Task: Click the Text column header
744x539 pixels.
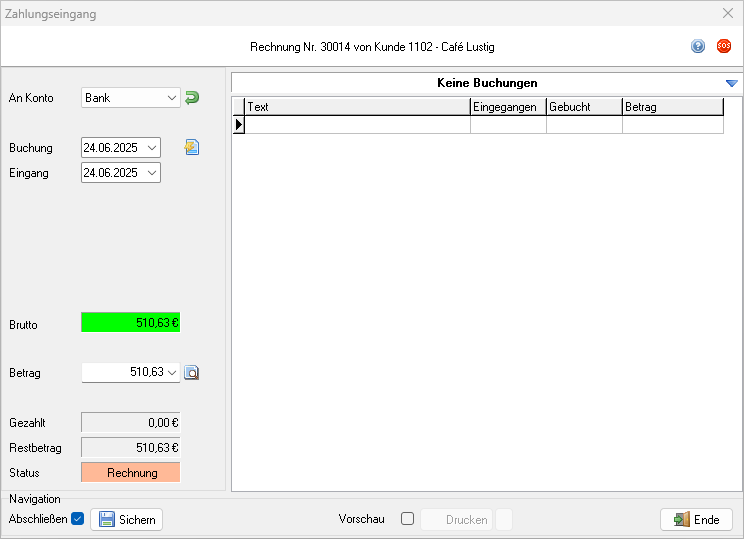Action: pos(357,107)
